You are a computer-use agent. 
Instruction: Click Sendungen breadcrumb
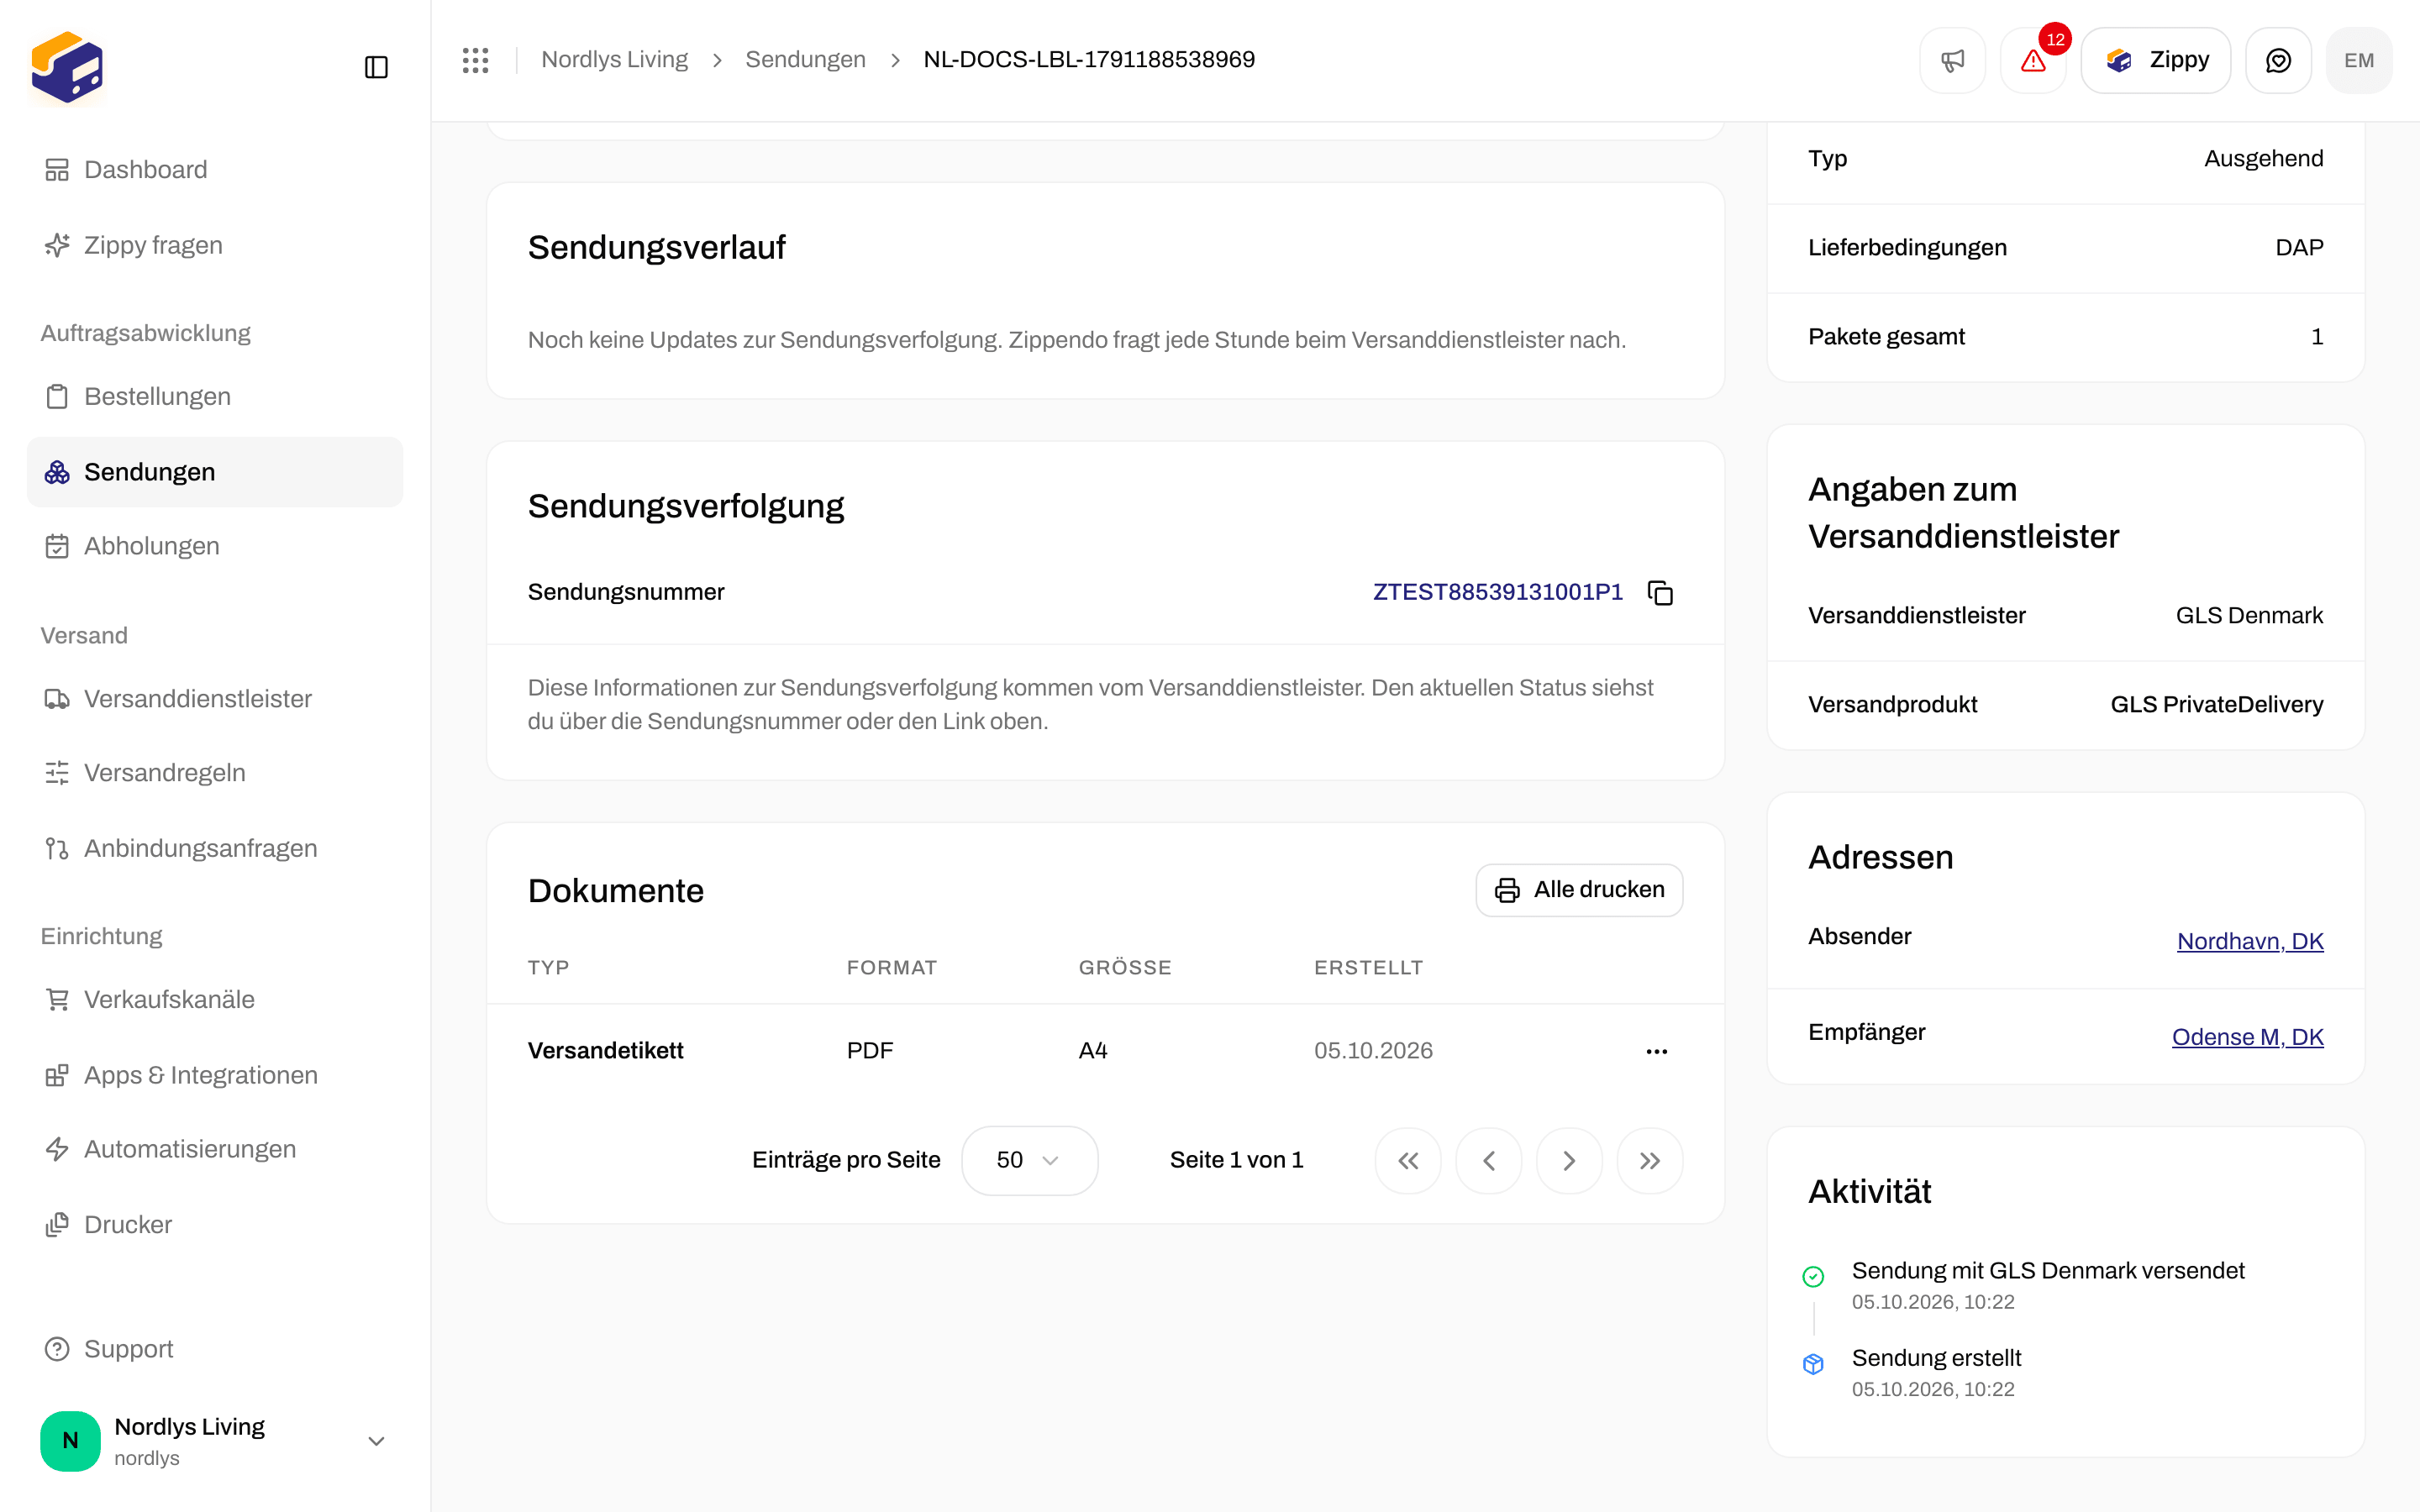[x=805, y=60]
